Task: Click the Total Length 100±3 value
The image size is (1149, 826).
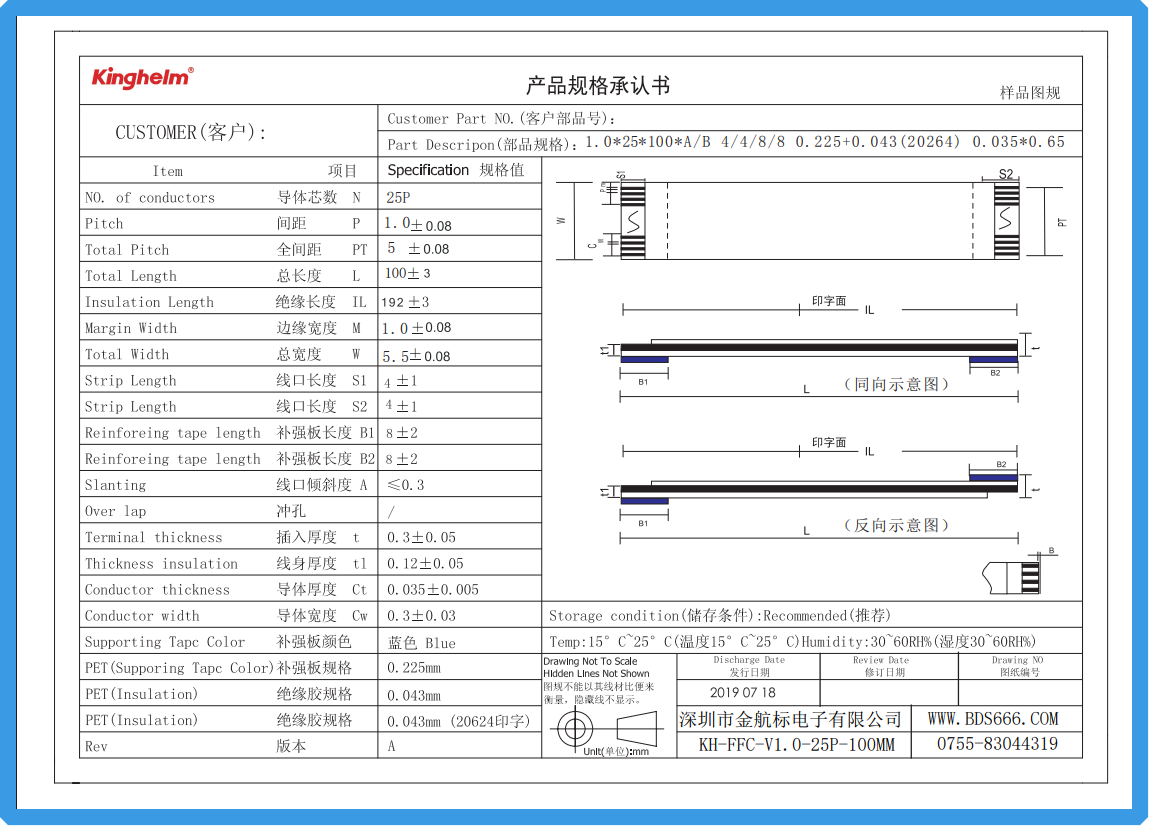Action: click(407, 273)
